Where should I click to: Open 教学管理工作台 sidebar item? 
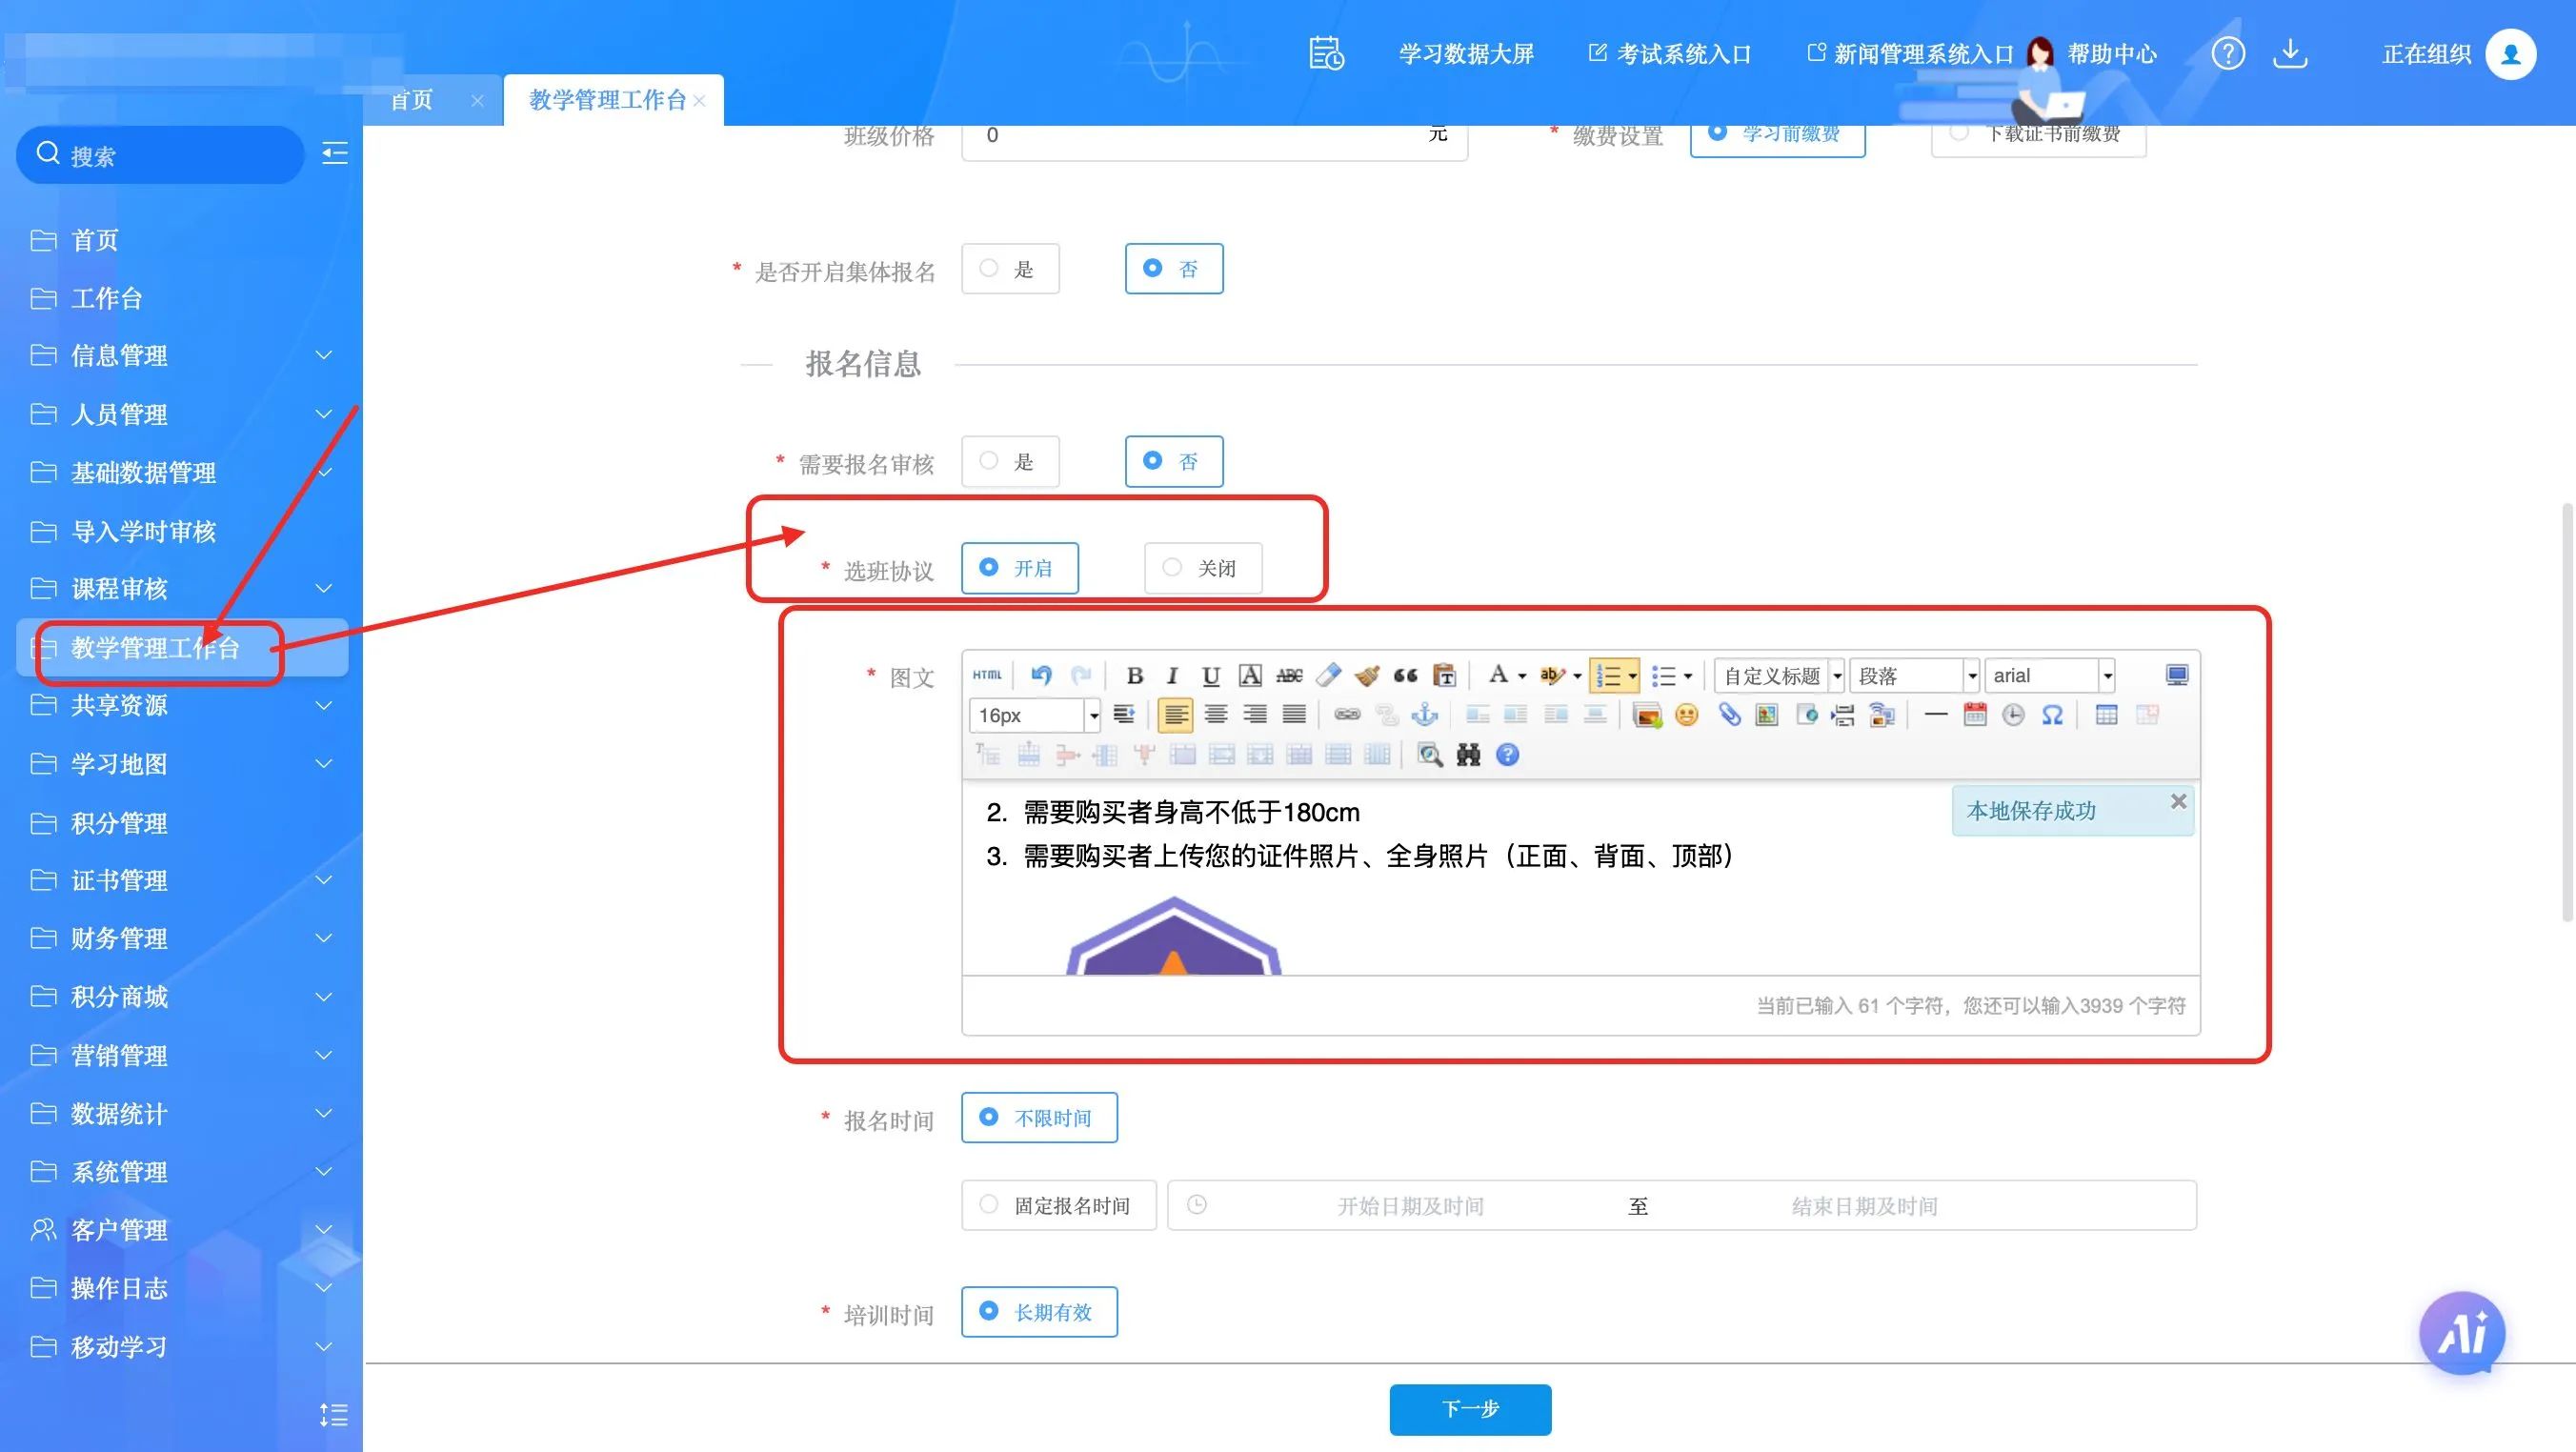(x=181, y=647)
